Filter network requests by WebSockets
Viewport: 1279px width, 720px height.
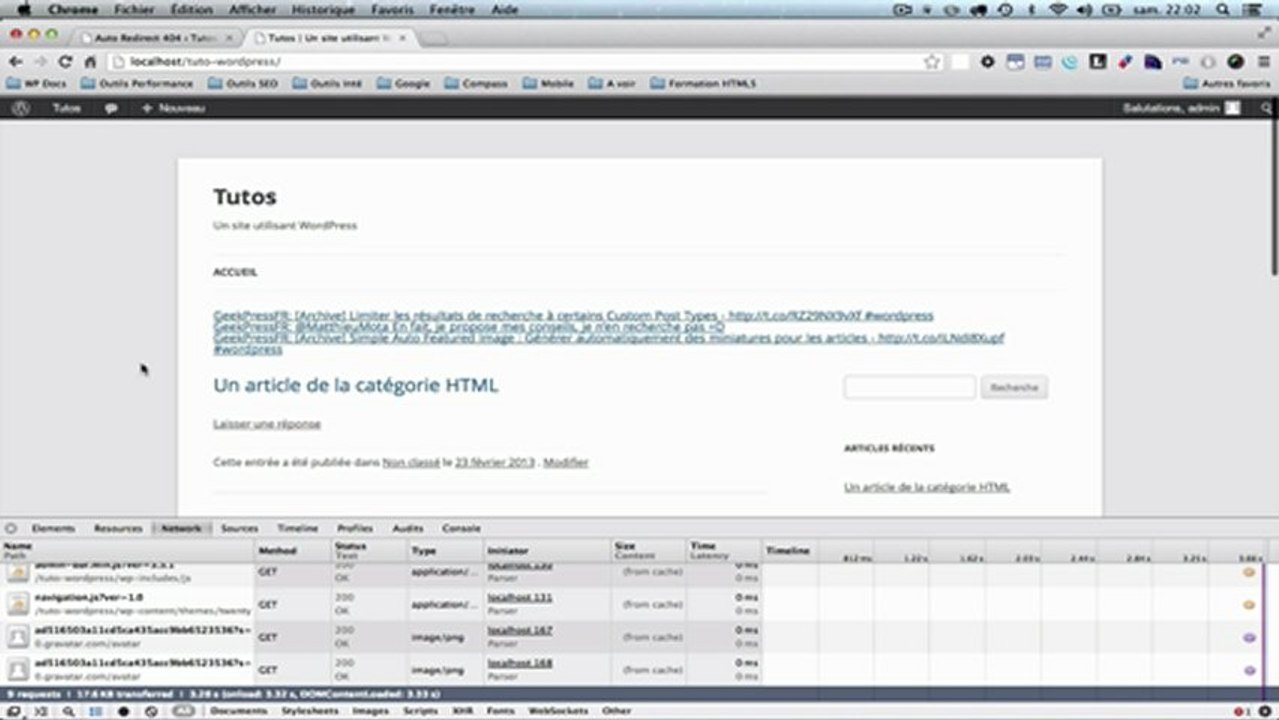[x=558, y=711]
